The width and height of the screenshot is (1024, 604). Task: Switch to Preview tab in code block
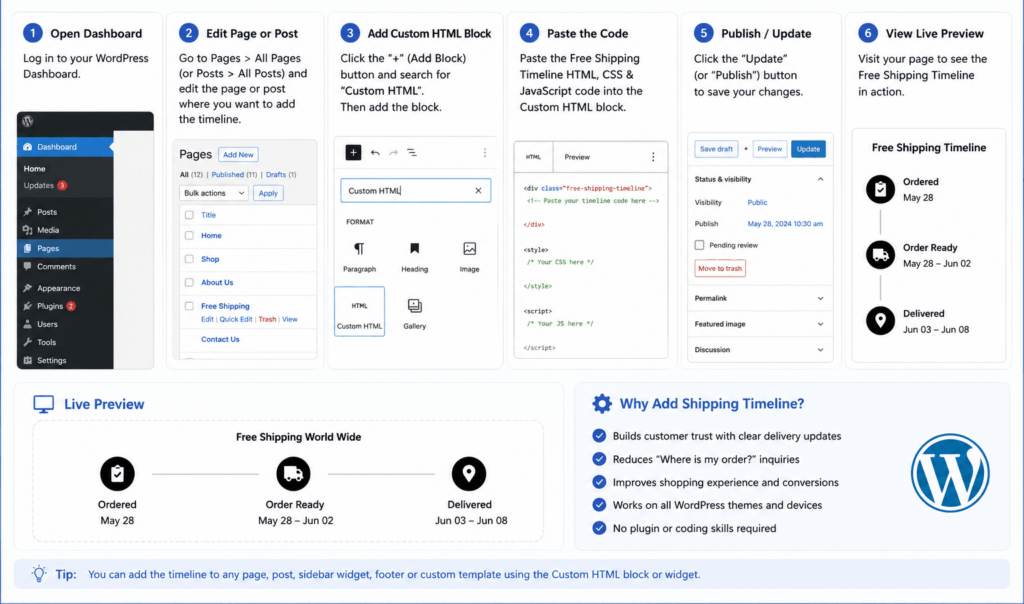pyautogui.click(x=577, y=157)
